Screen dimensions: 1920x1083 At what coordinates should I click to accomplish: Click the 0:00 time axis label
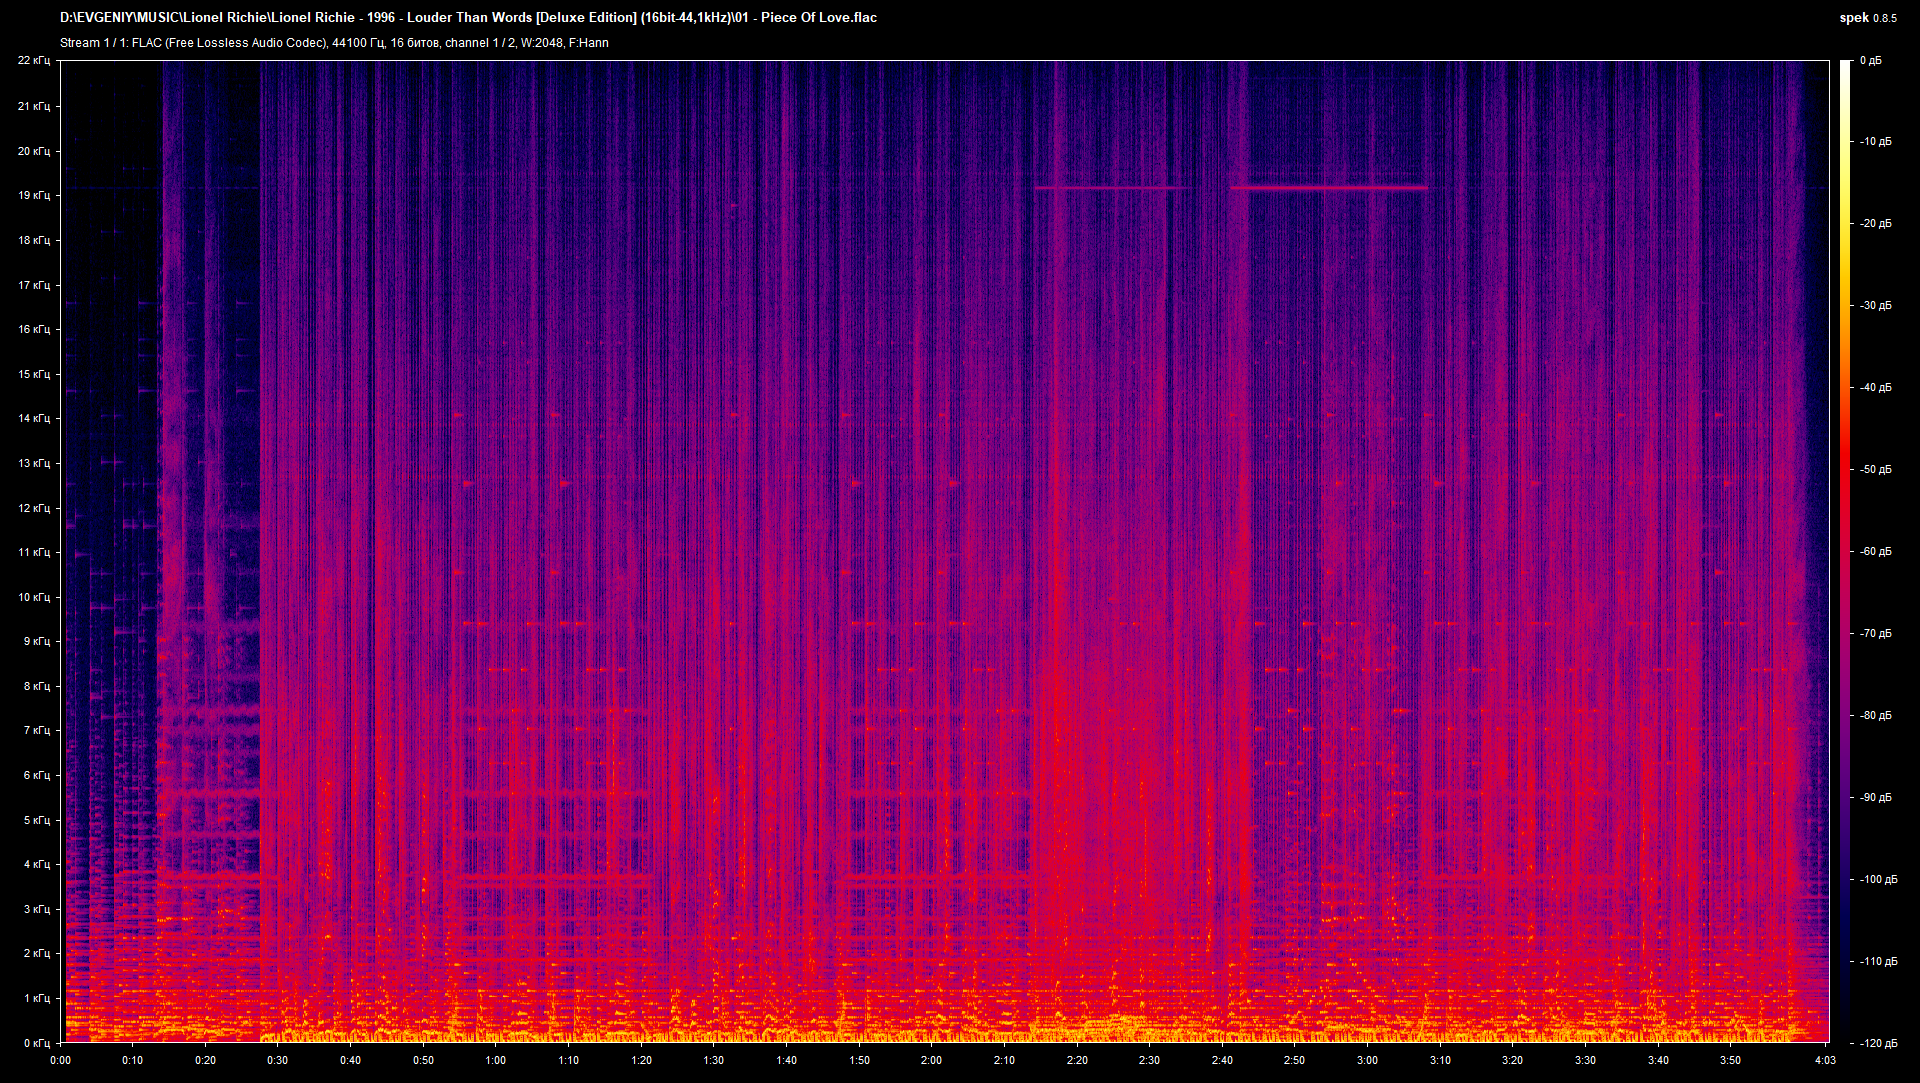click(x=60, y=1060)
